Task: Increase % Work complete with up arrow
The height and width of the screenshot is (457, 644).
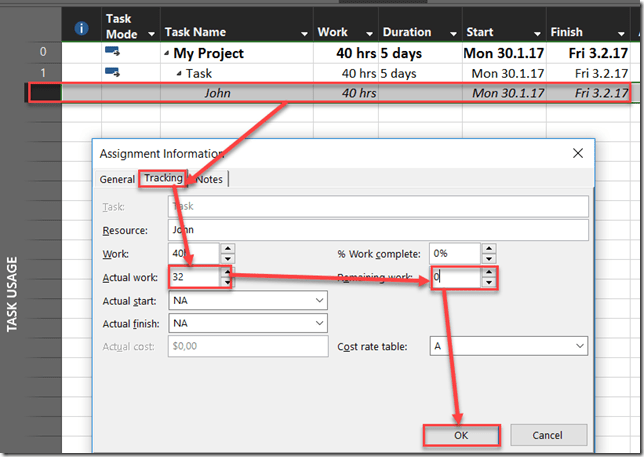Action: (x=488, y=250)
